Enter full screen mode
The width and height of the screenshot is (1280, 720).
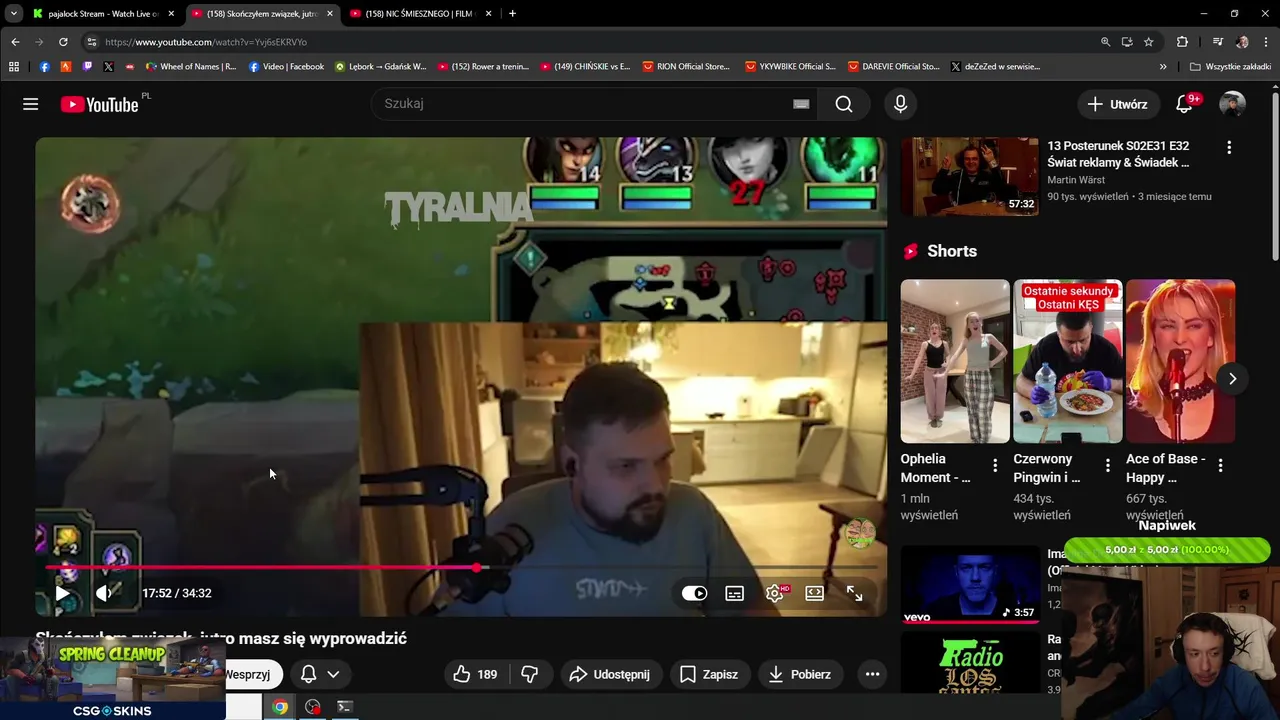coord(854,593)
